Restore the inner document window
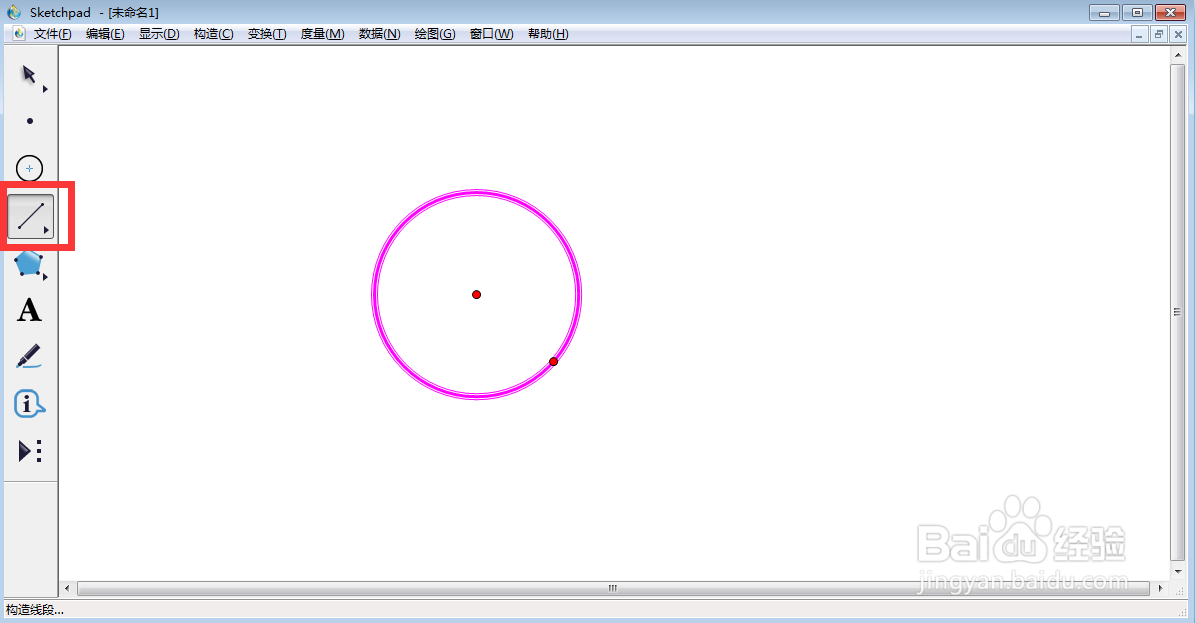Image resolution: width=1195 pixels, height=623 pixels. click(1158, 34)
